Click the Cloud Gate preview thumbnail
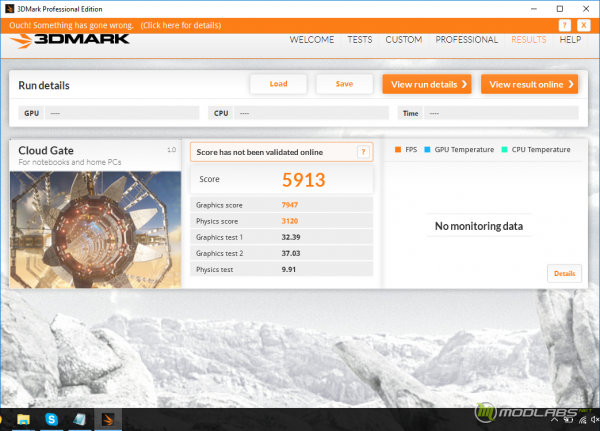Screen dimensions: 600x431 [95, 230]
